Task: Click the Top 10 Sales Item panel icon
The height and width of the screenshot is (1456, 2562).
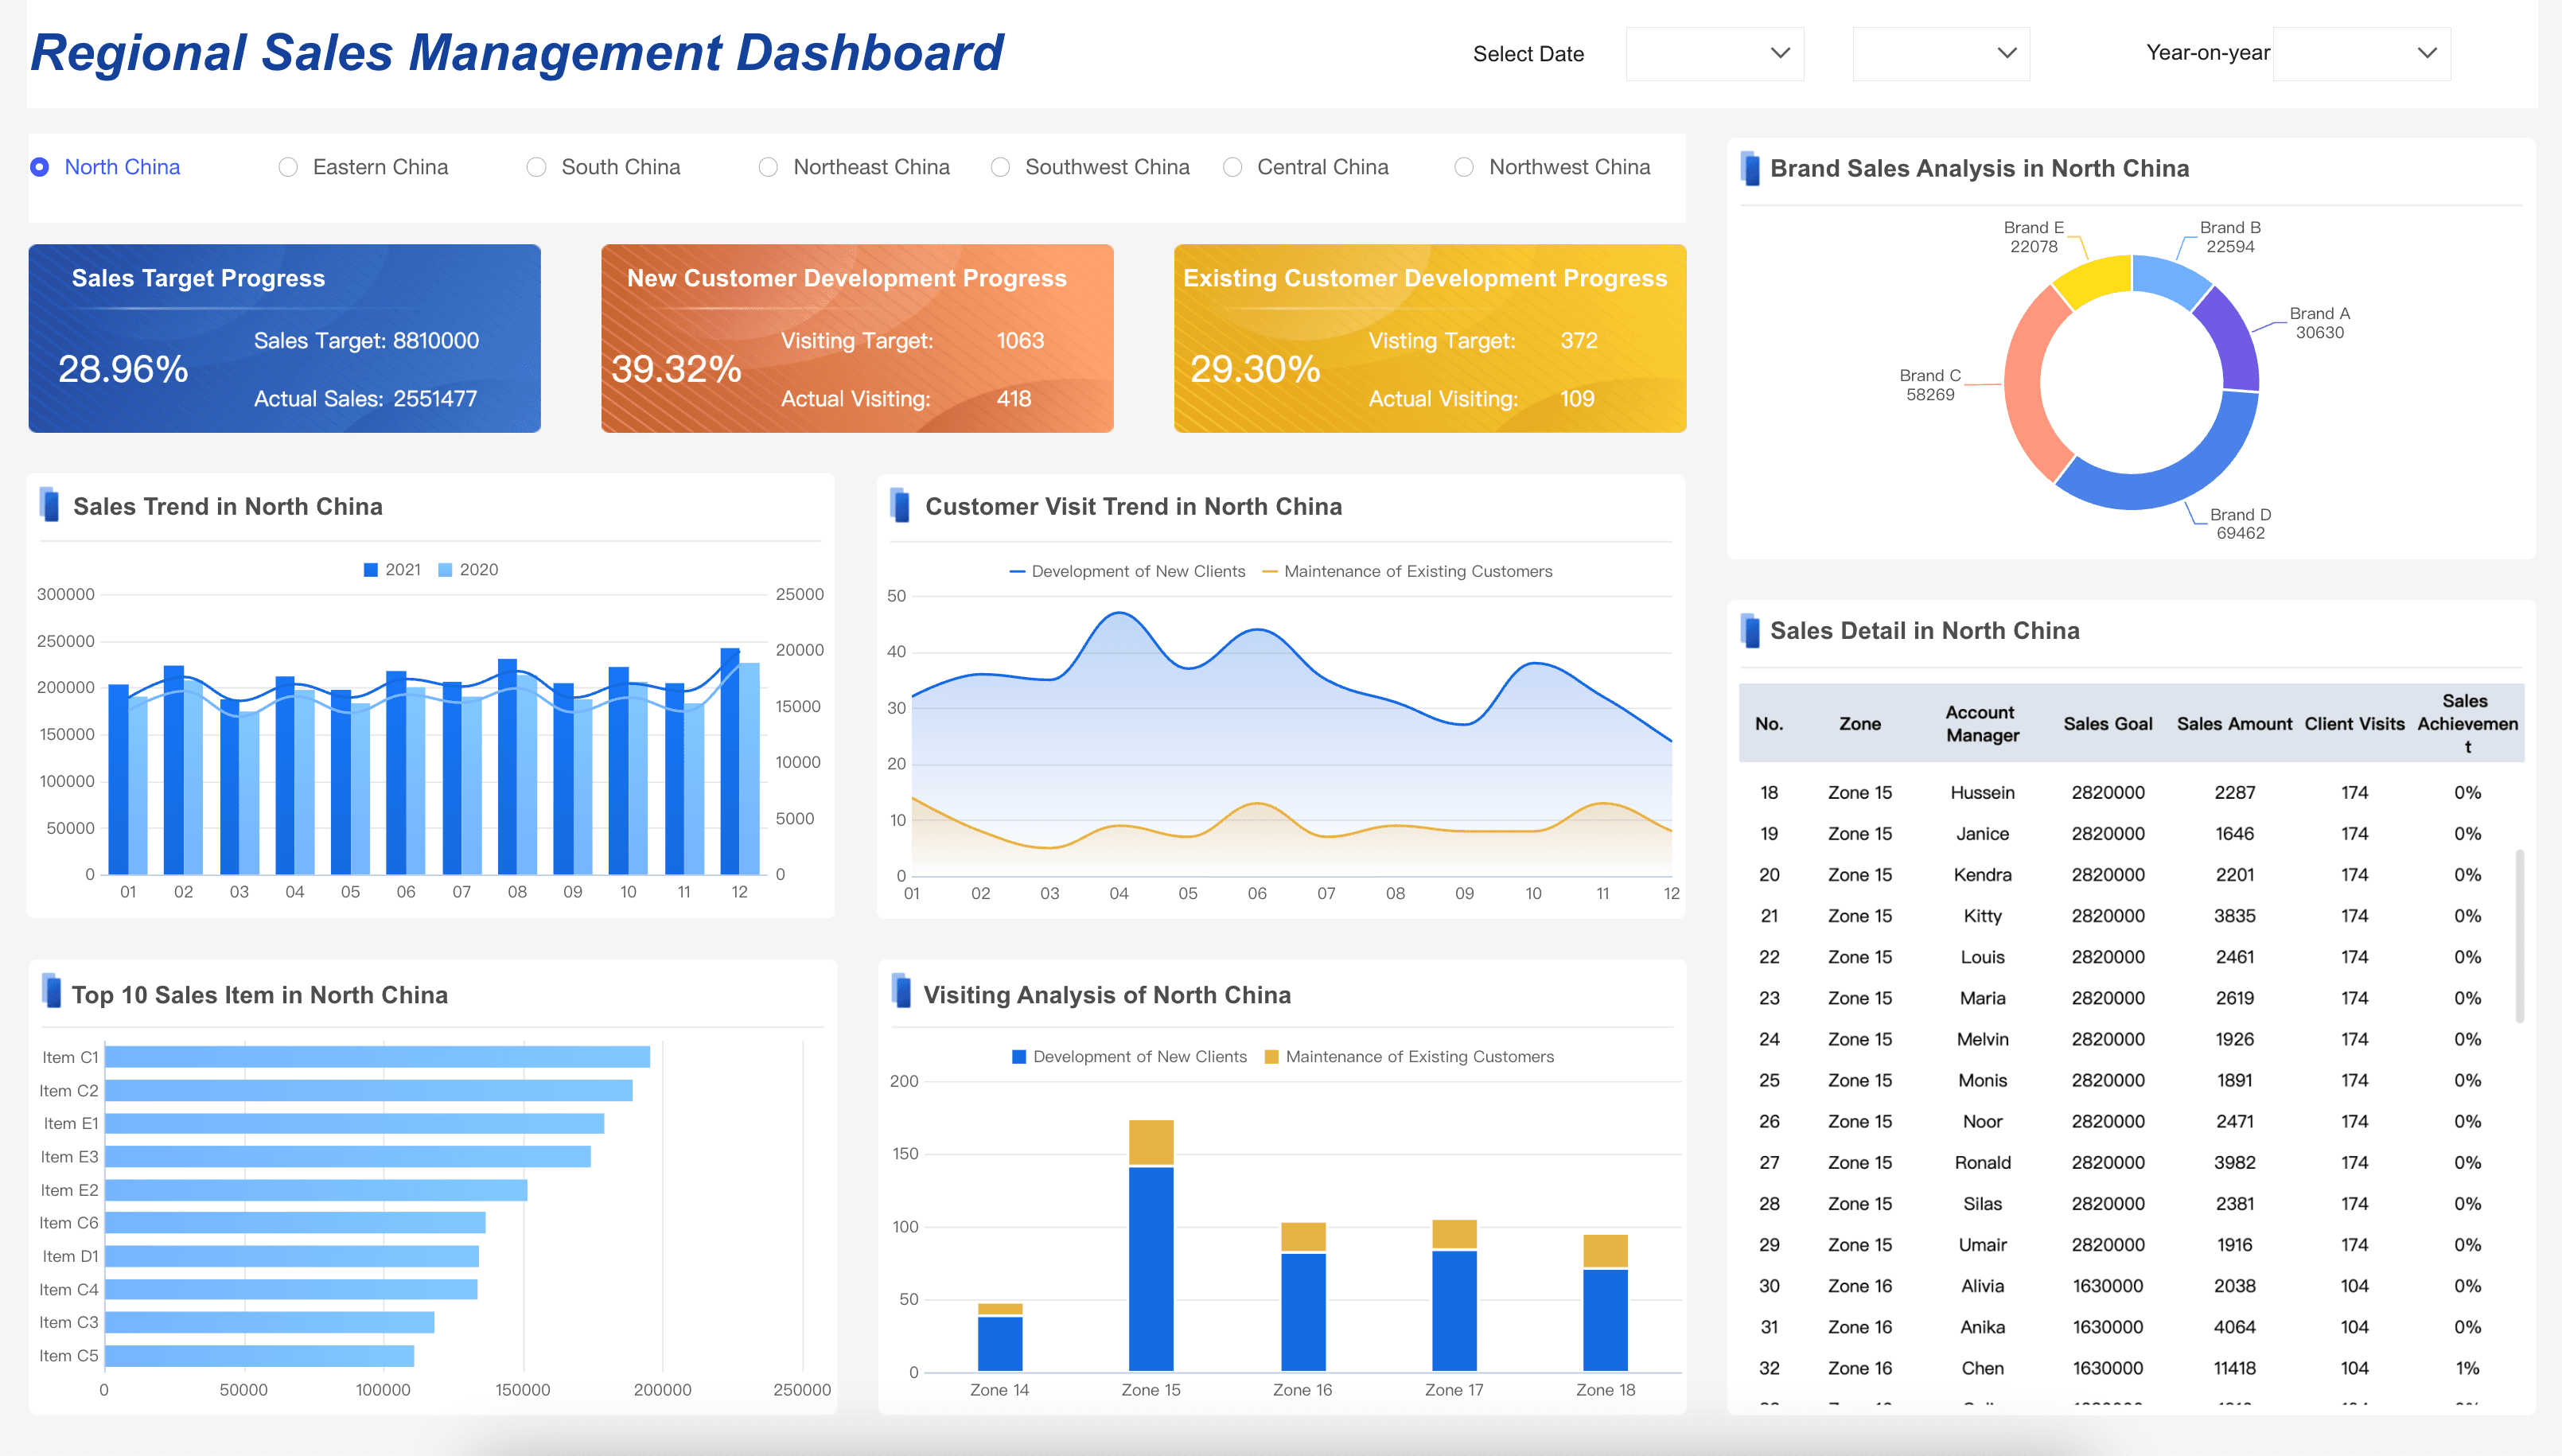Action: (51, 991)
